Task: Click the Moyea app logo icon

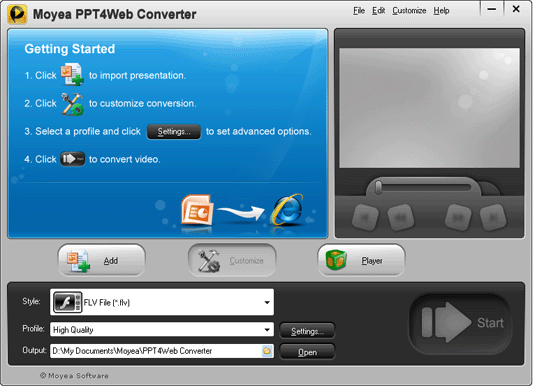Action: [17, 14]
